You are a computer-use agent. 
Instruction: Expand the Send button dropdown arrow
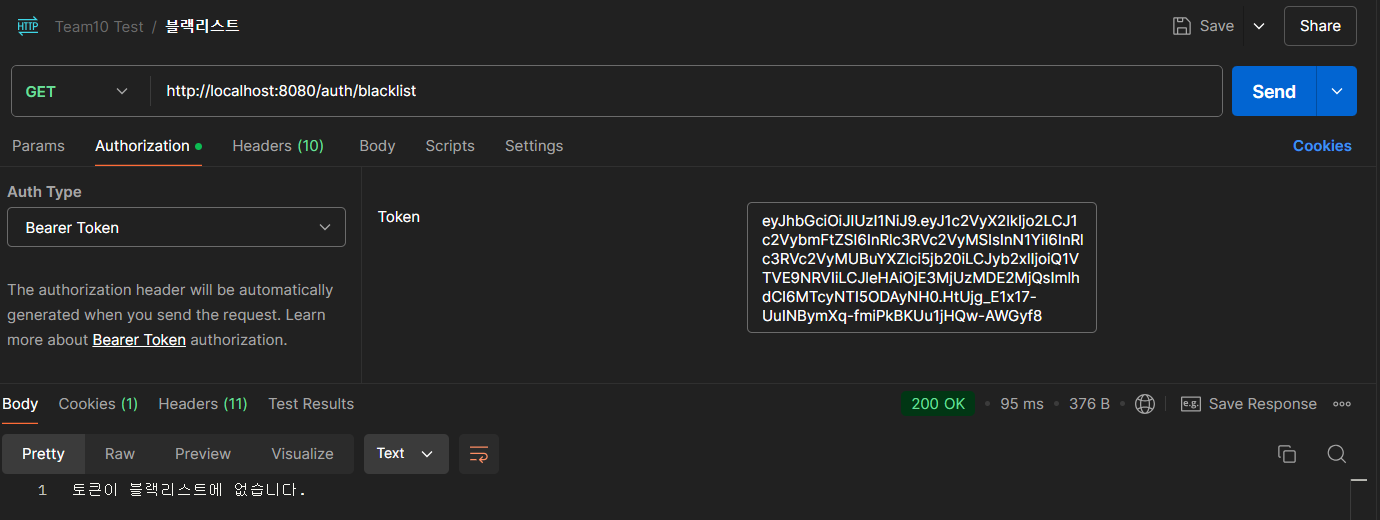[x=1337, y=91]
